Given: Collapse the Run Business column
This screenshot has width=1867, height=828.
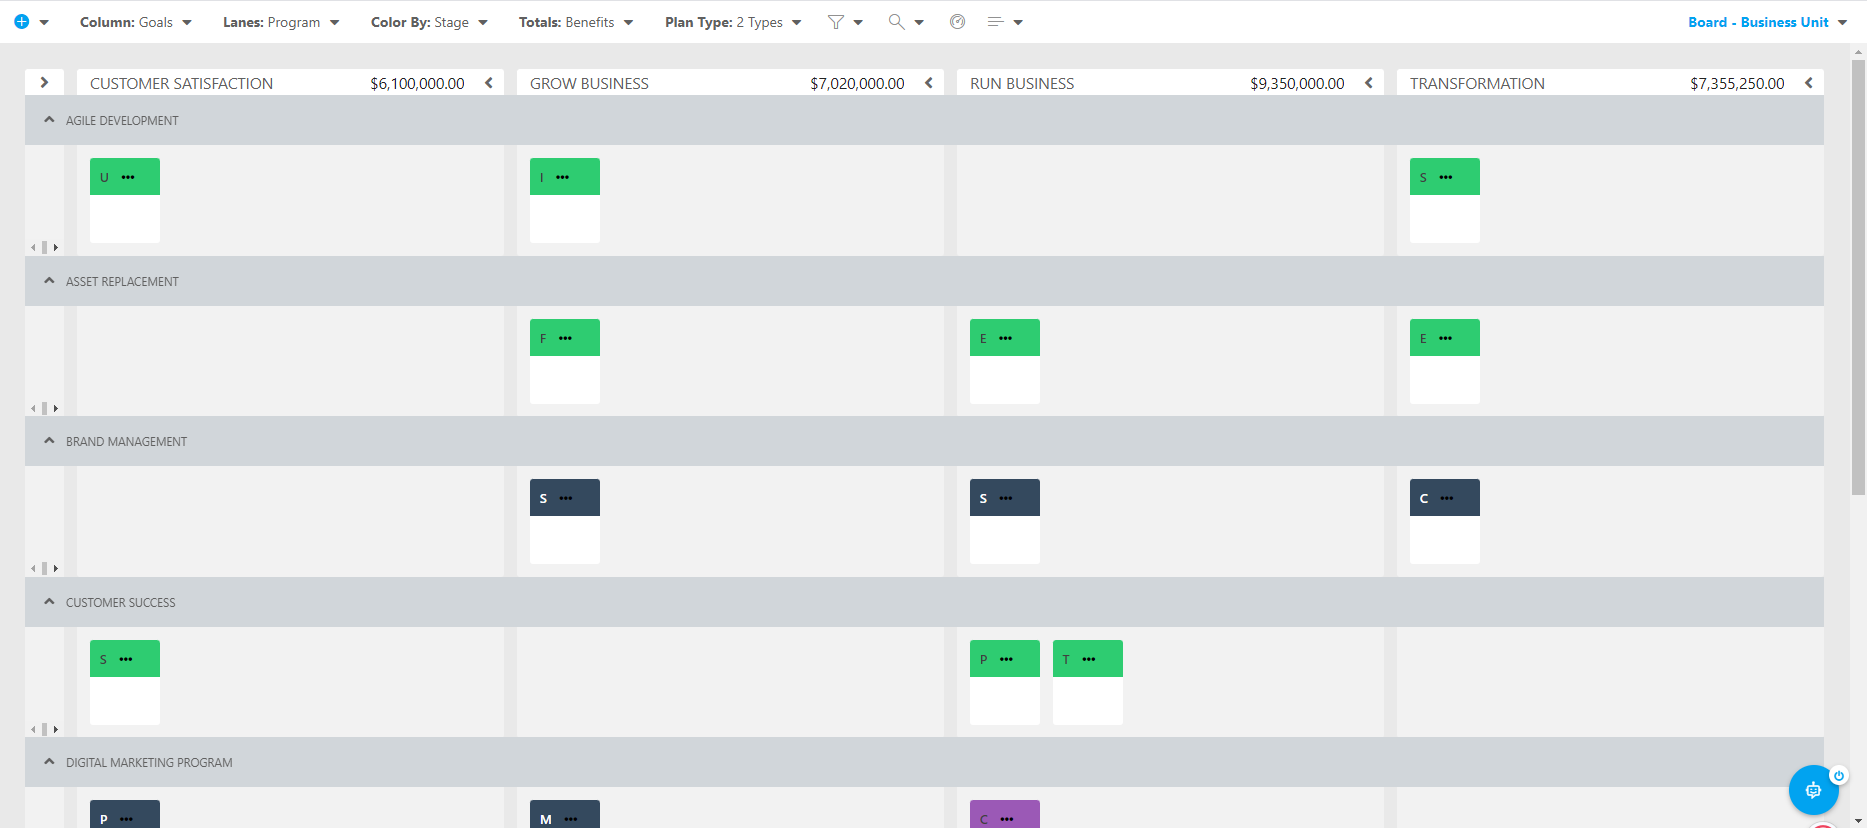Looking at the screenshot, I should [x=1369, y=83].
